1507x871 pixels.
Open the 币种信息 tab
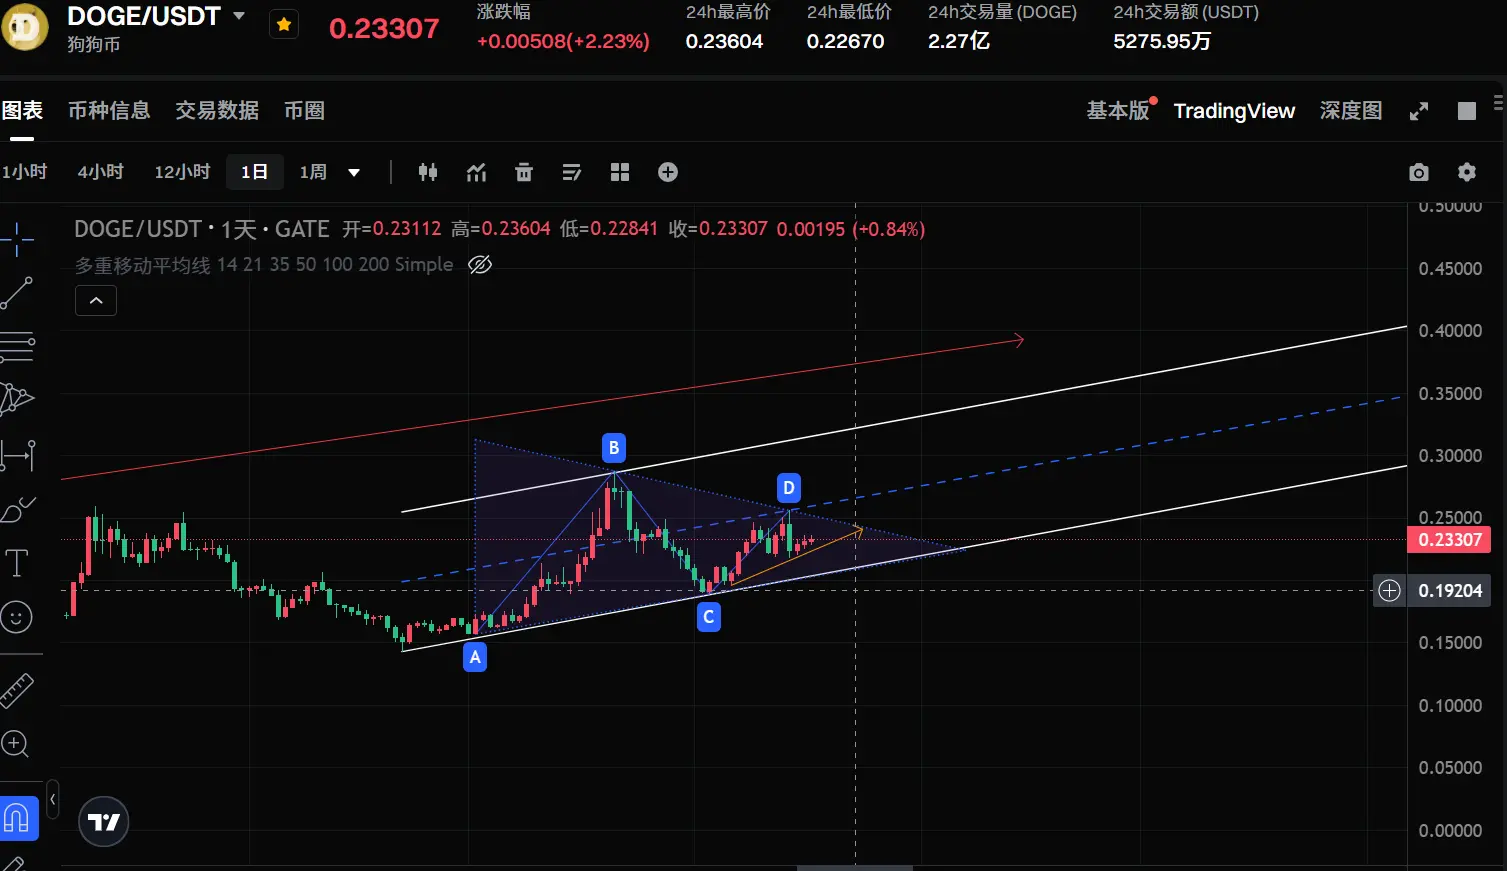click(109, 110)
